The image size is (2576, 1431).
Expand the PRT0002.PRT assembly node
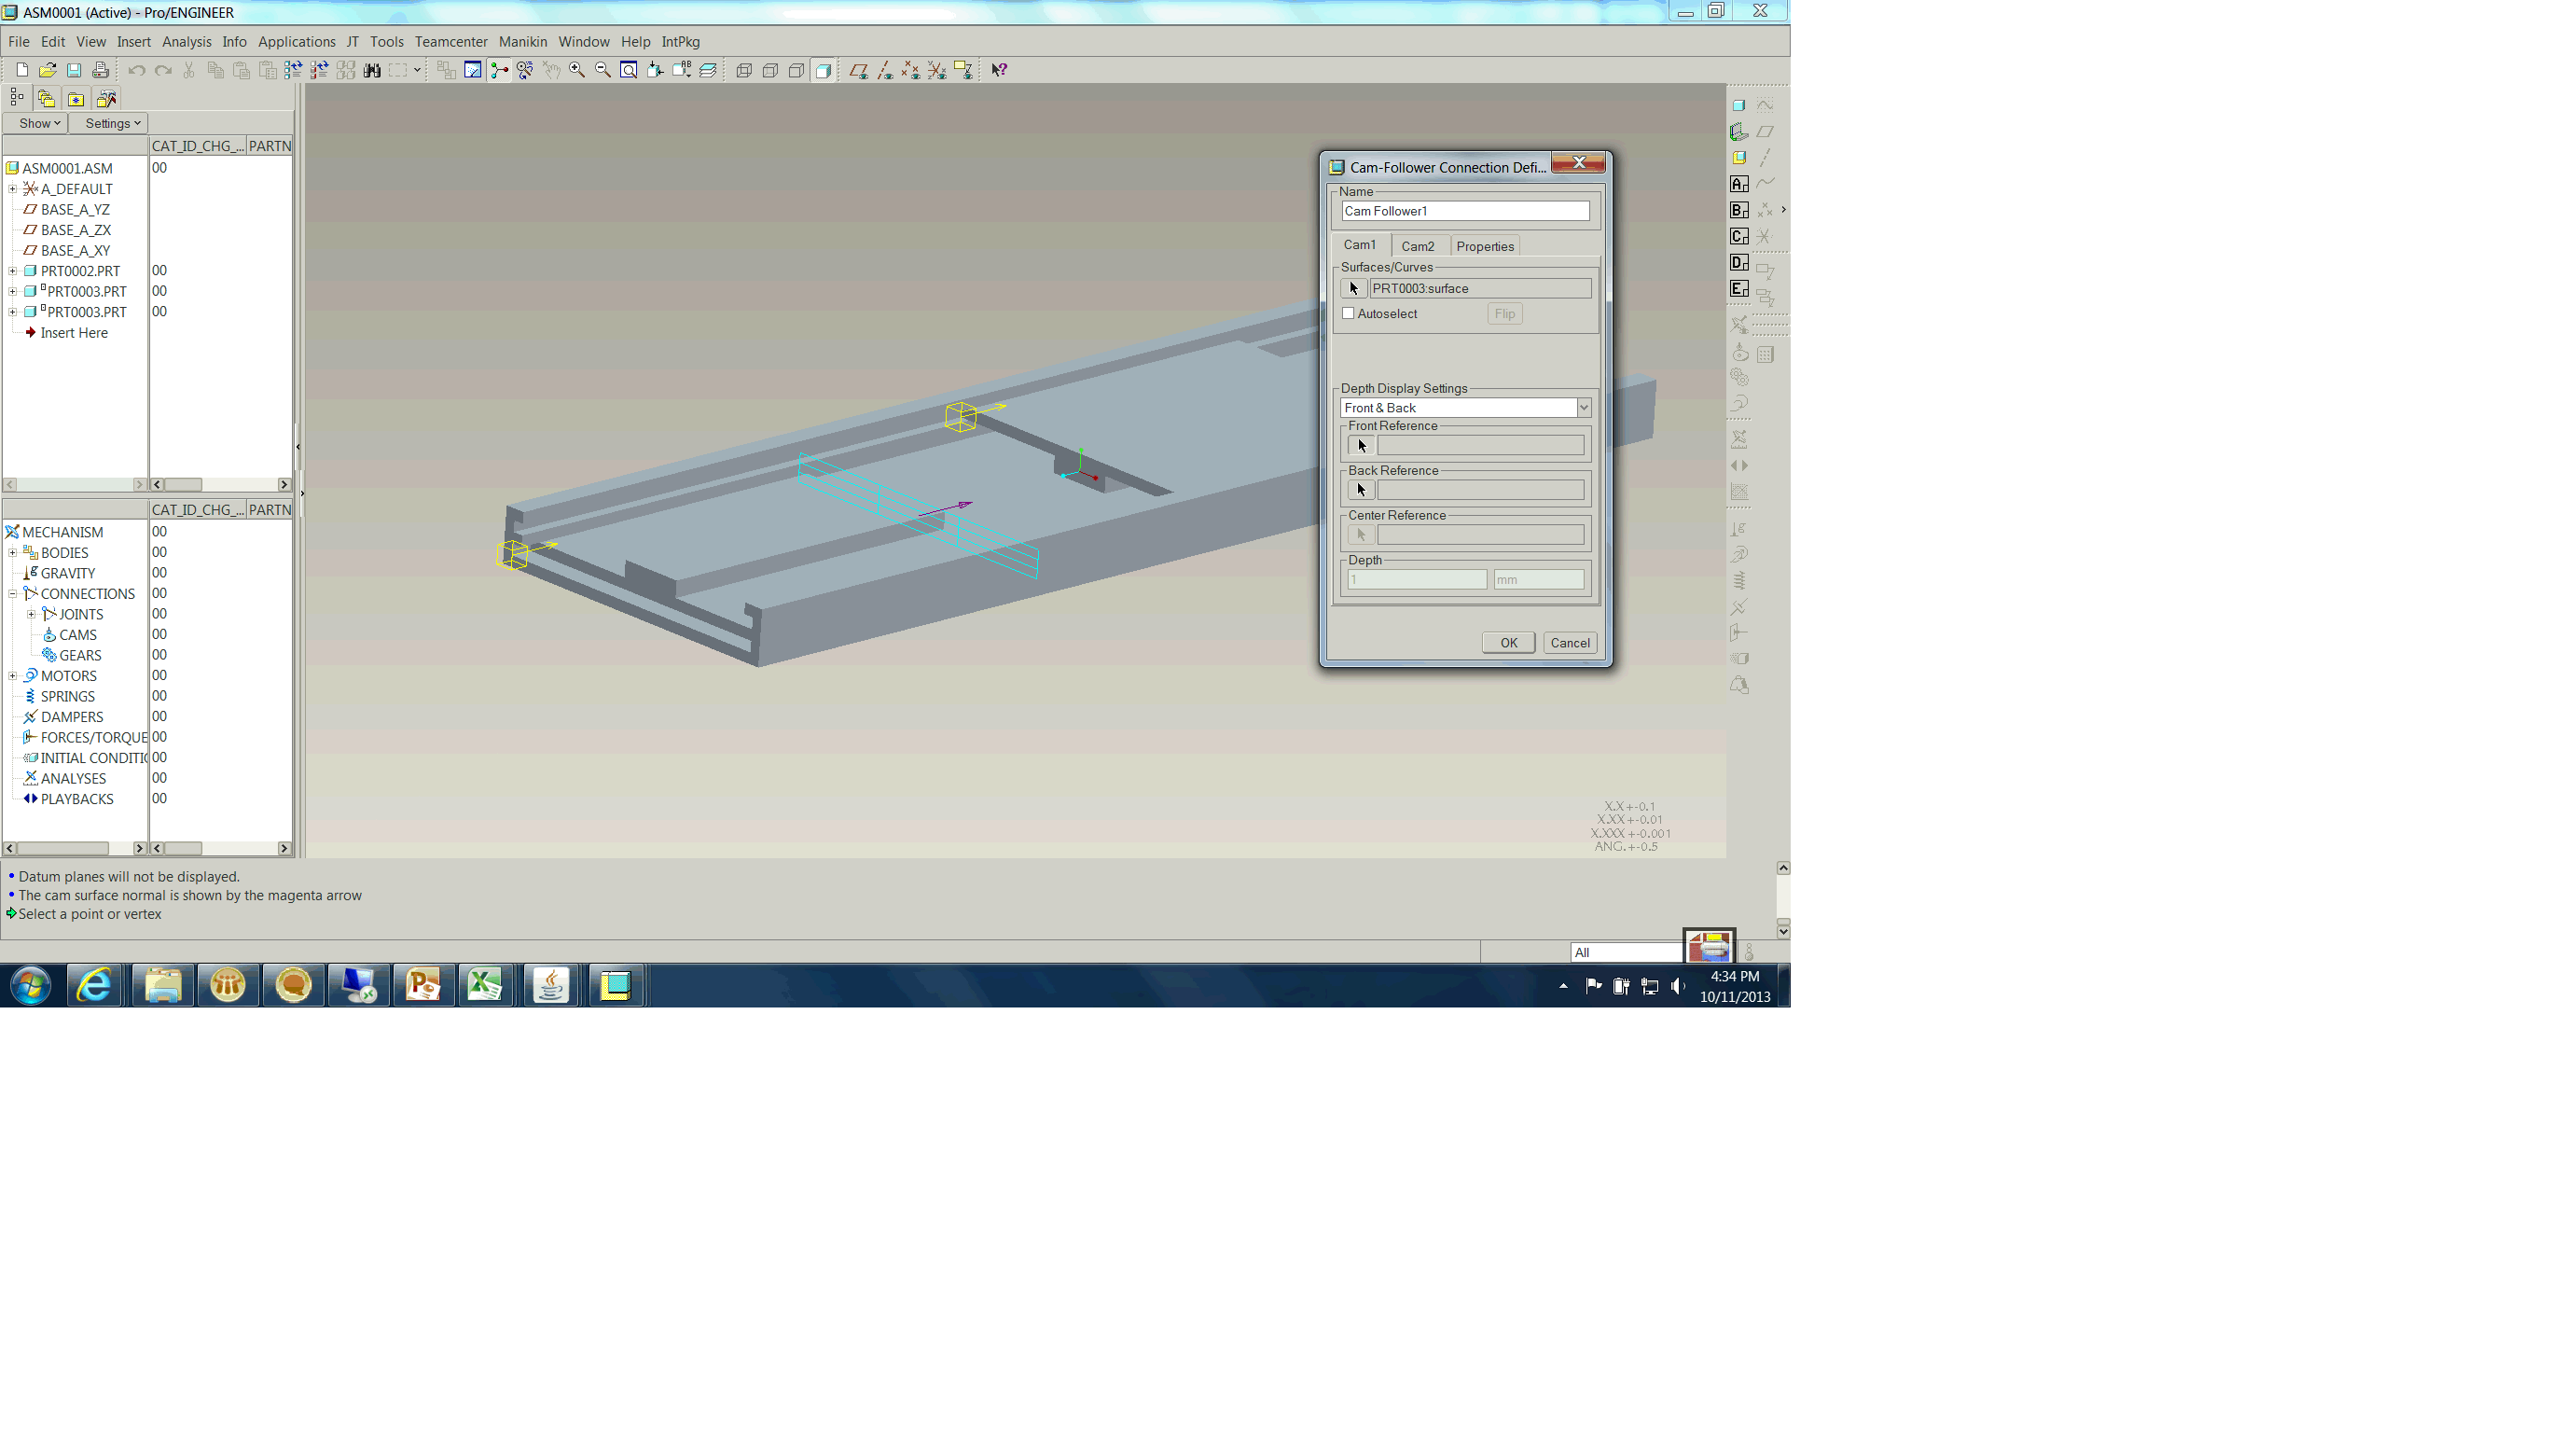14,270
